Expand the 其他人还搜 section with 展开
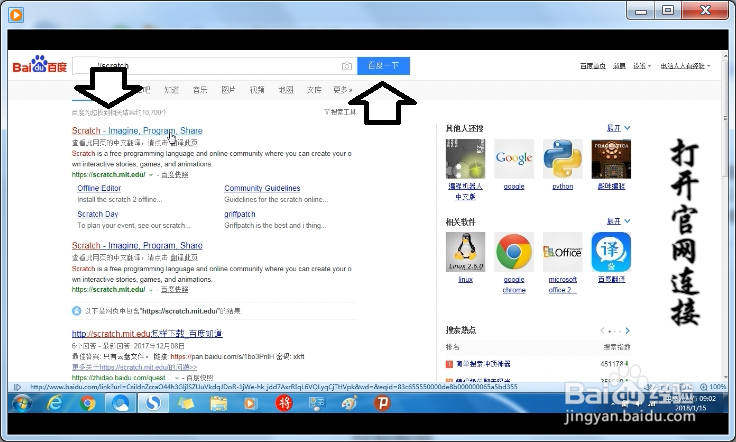This screenshot has height=442, width=736. tap(618, 128)
